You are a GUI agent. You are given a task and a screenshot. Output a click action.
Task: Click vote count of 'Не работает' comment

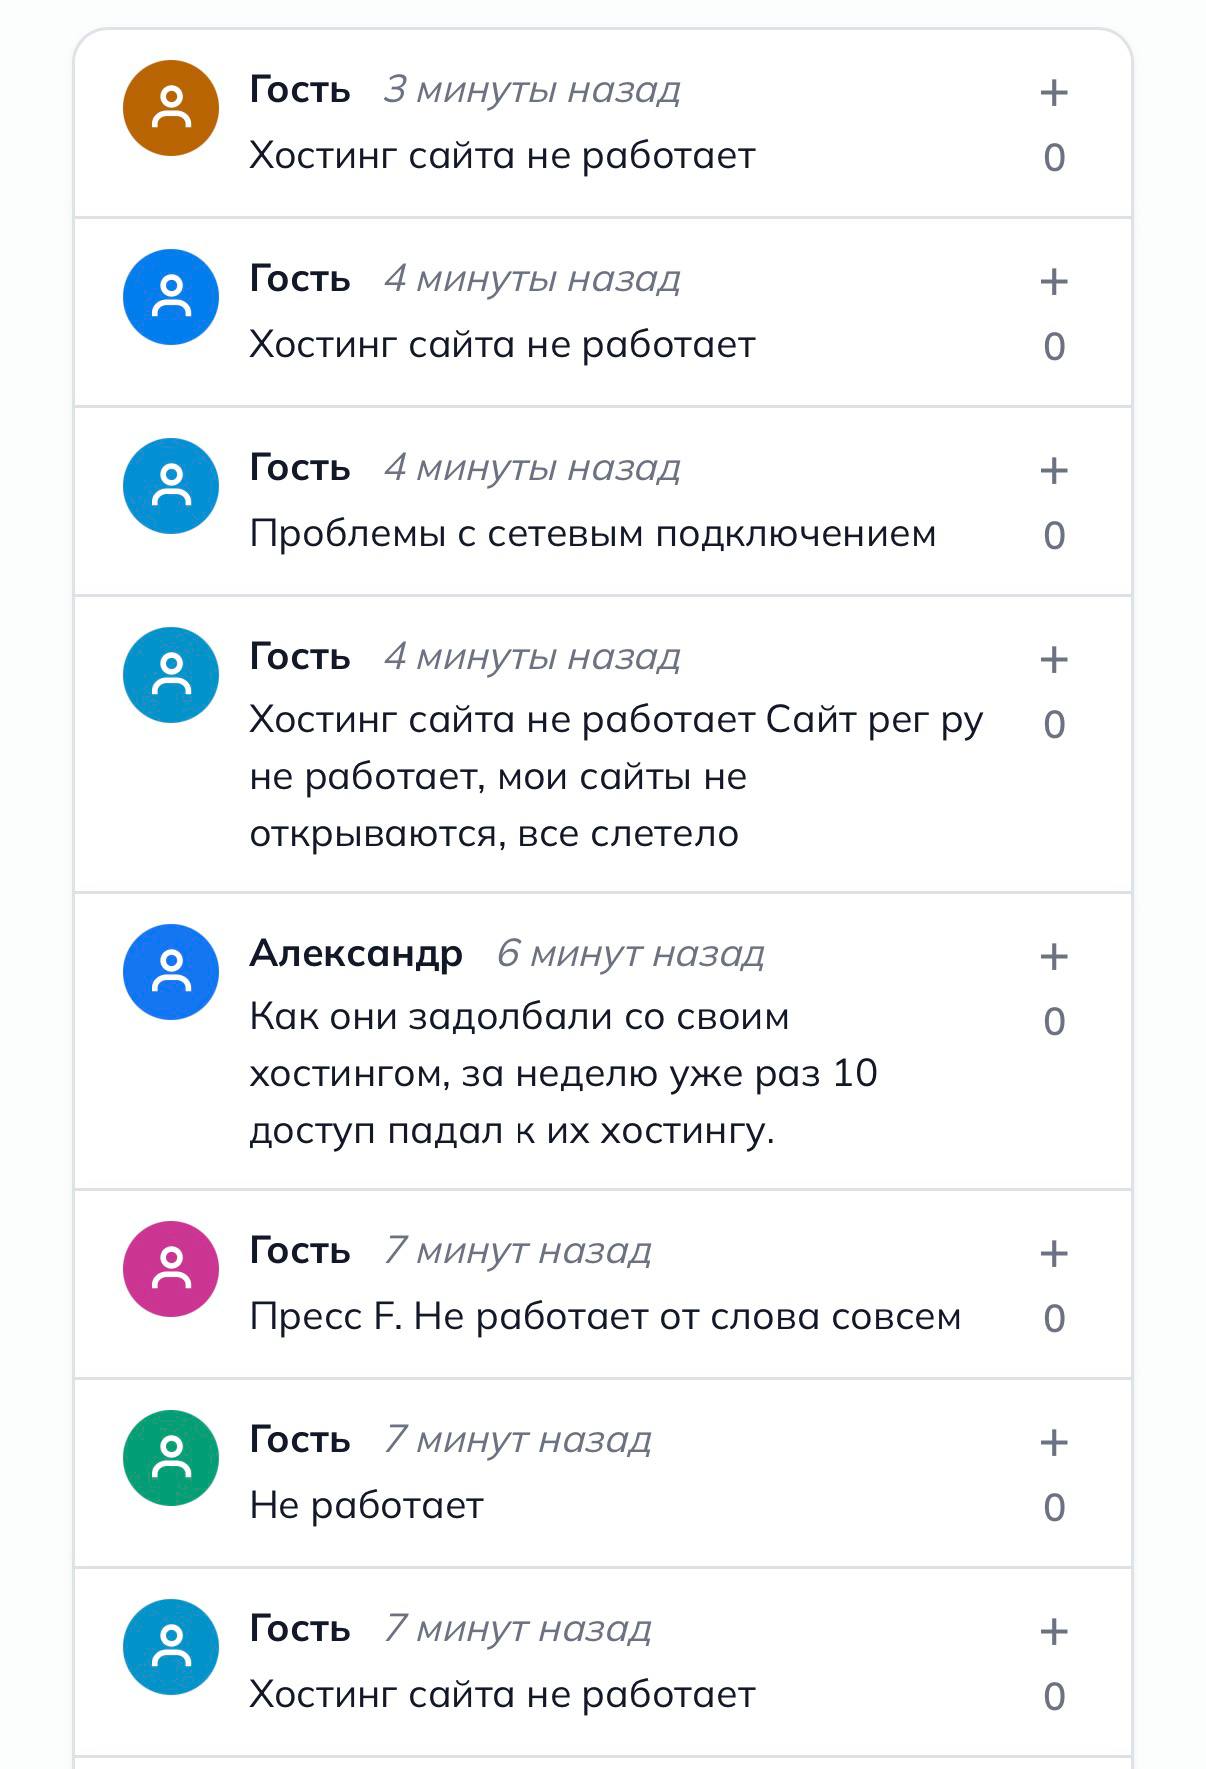(x=1054, y=1508)
